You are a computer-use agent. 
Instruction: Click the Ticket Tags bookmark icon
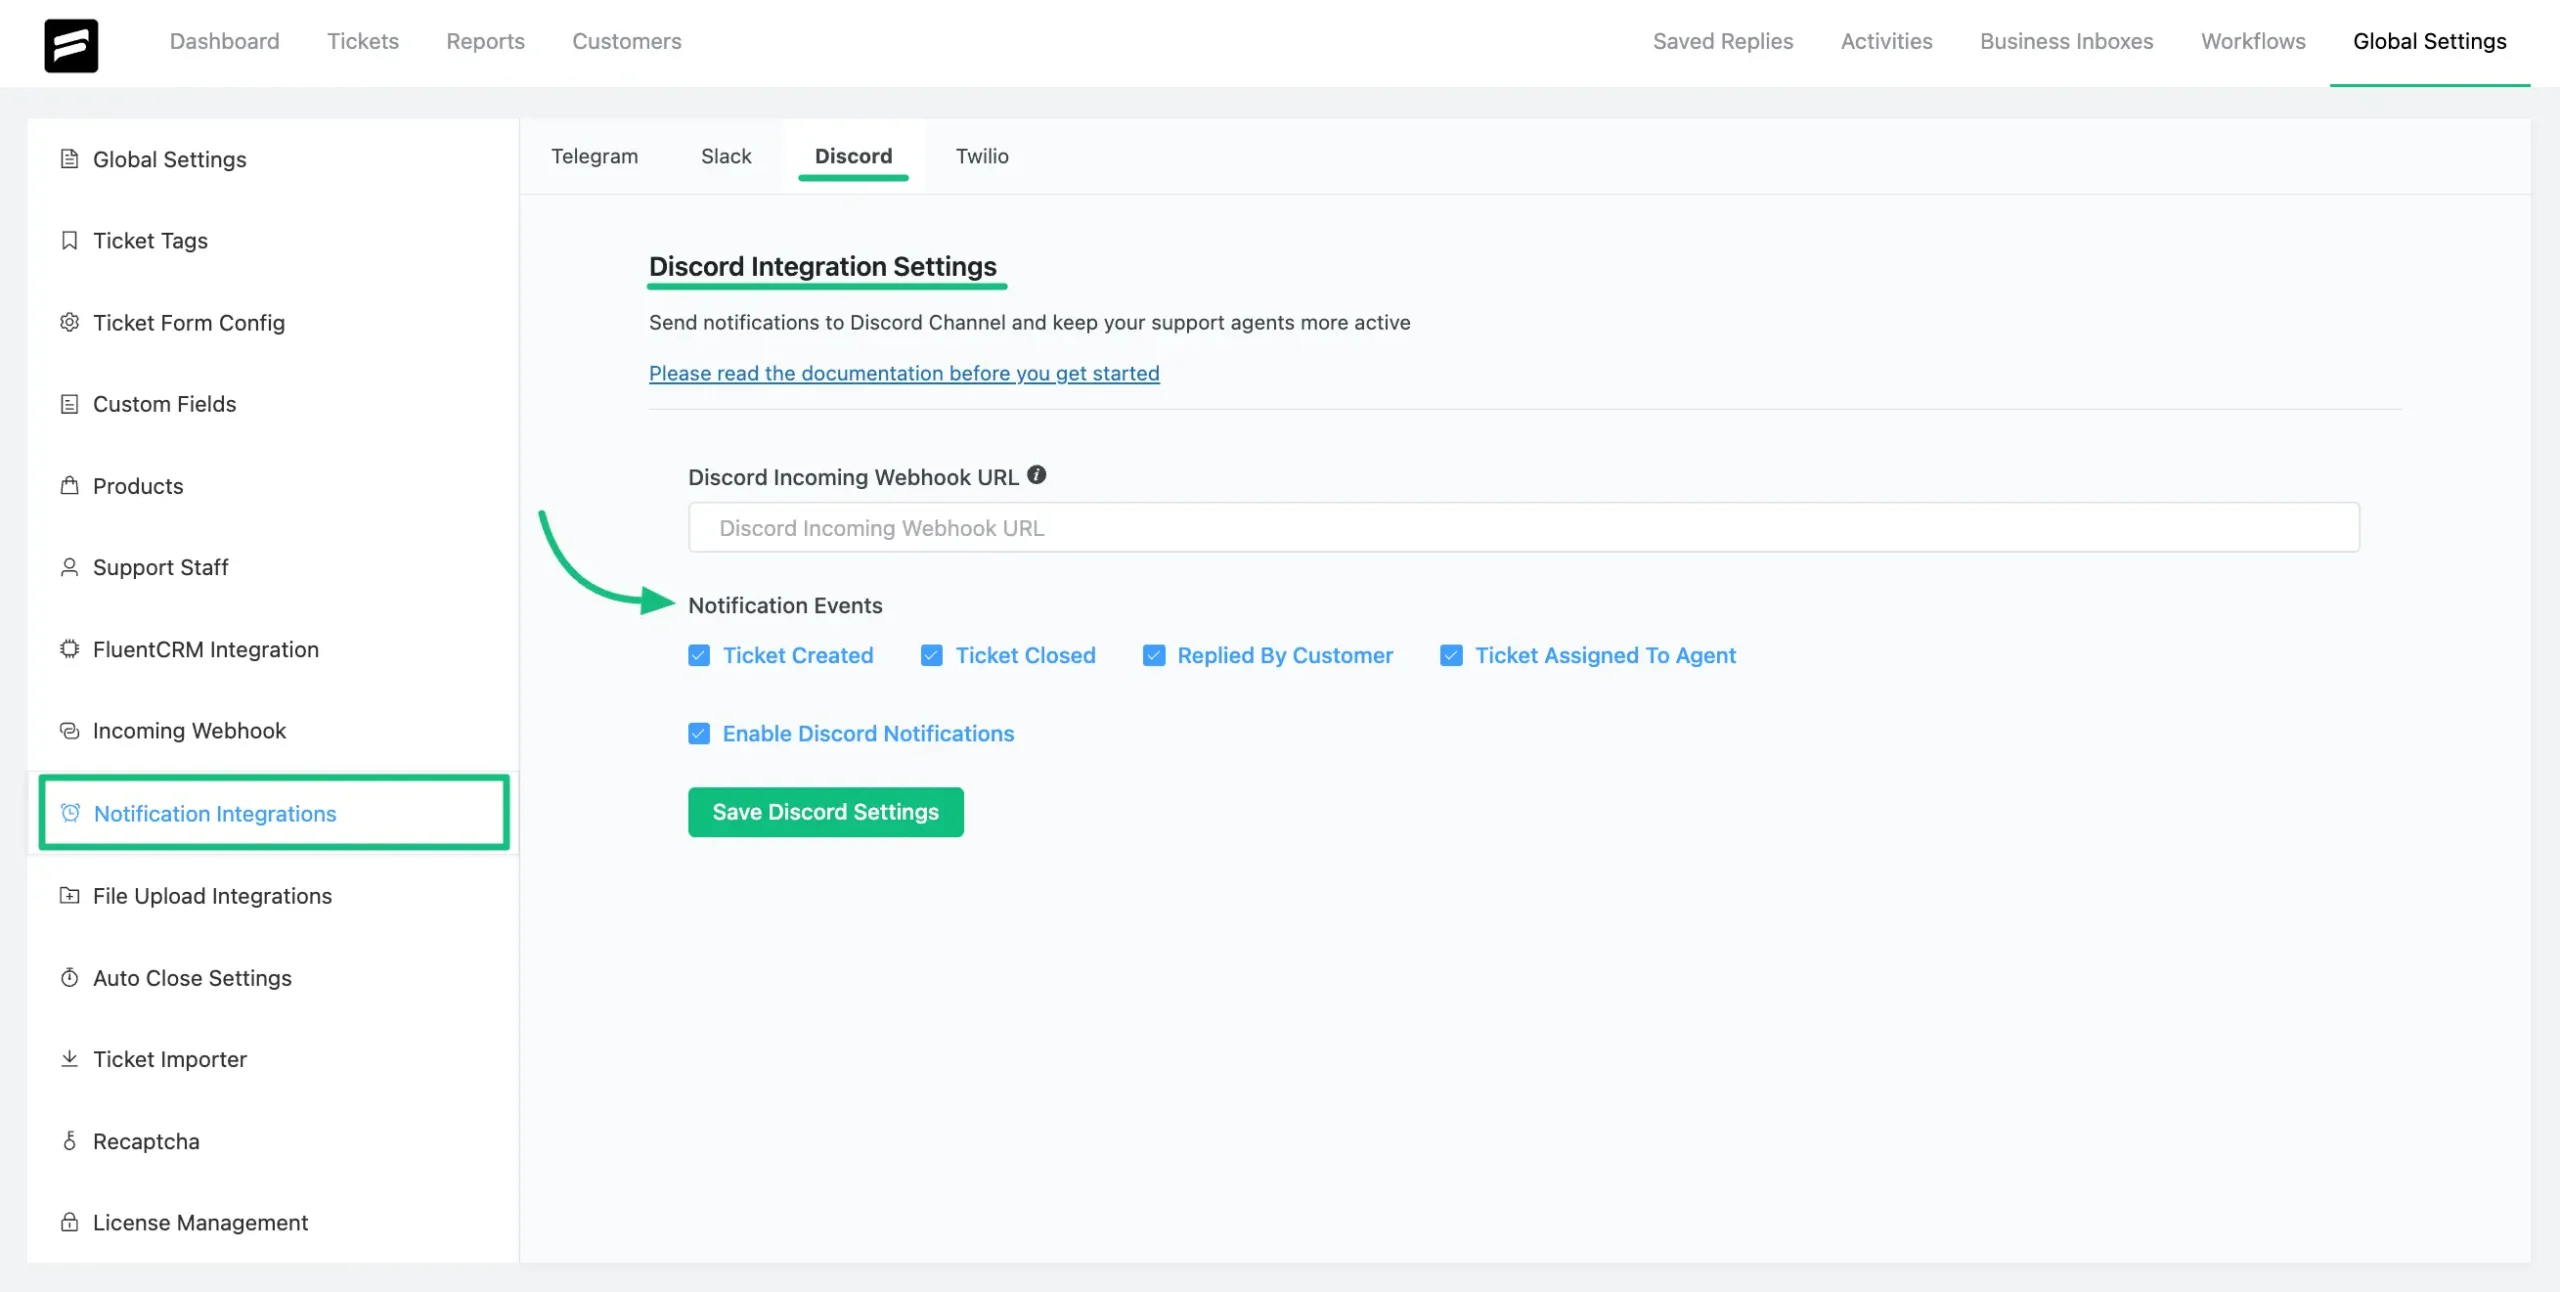69,240
